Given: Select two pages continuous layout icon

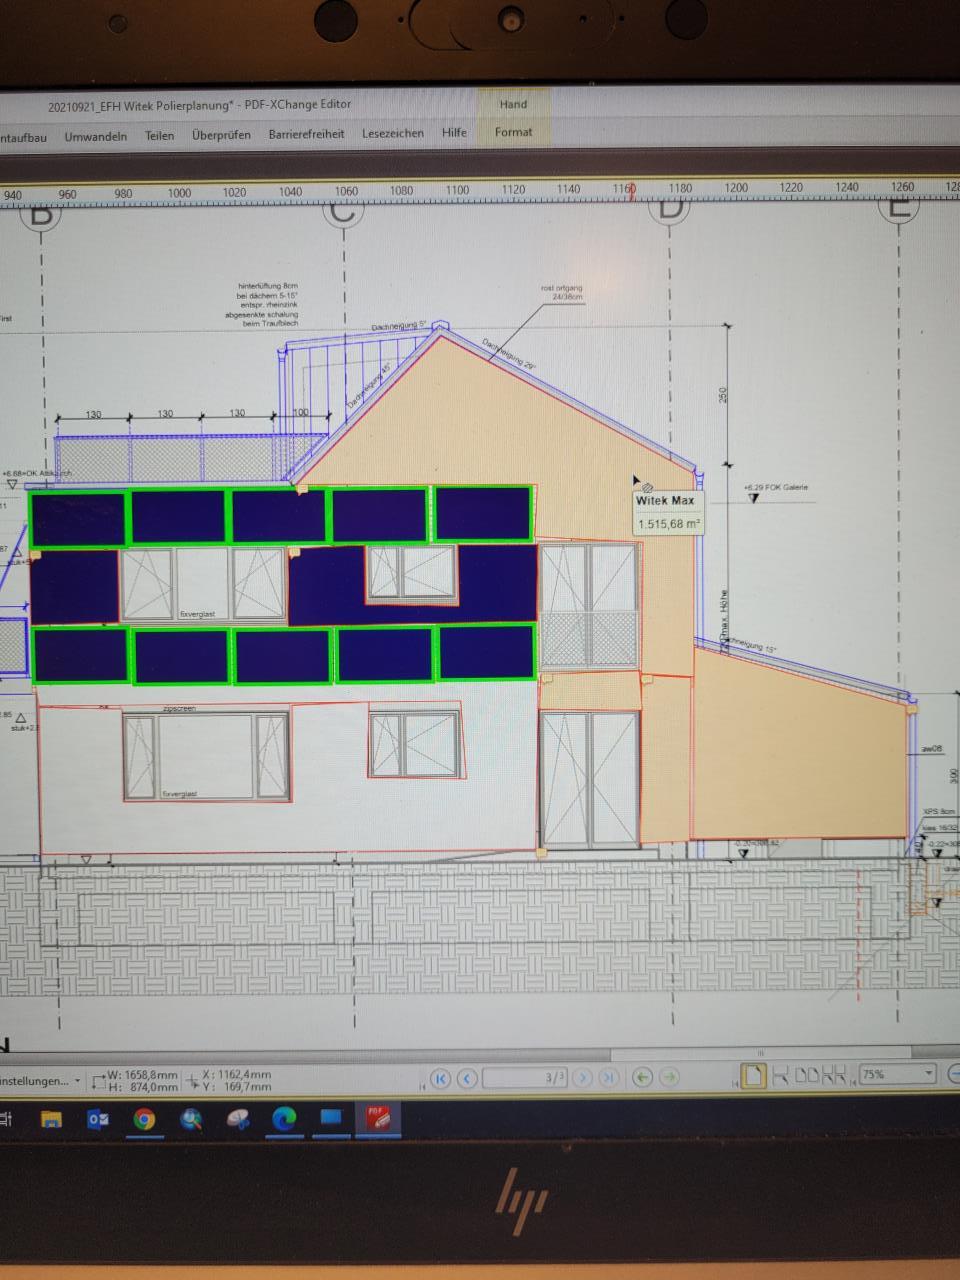Looking at the screenshot, I should (834, 1075).
